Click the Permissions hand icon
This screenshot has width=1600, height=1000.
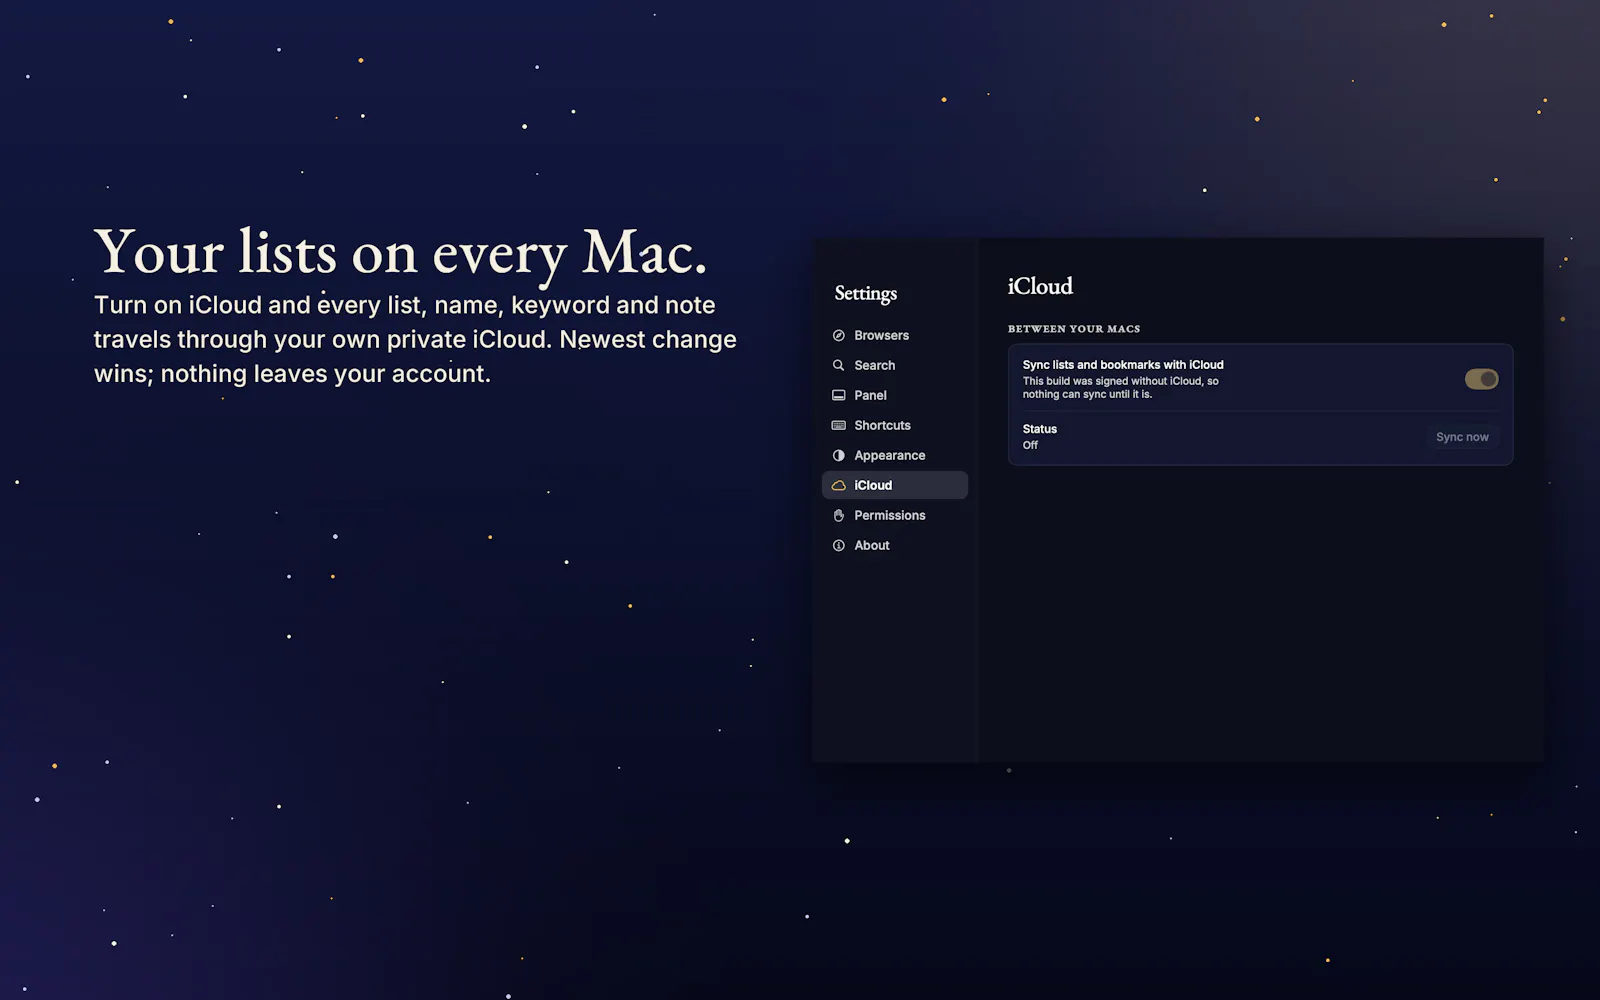tap(838, 516)
